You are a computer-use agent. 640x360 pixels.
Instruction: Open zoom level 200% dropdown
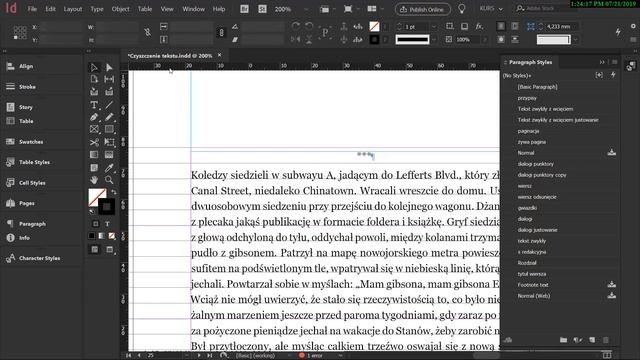(306, 9)
